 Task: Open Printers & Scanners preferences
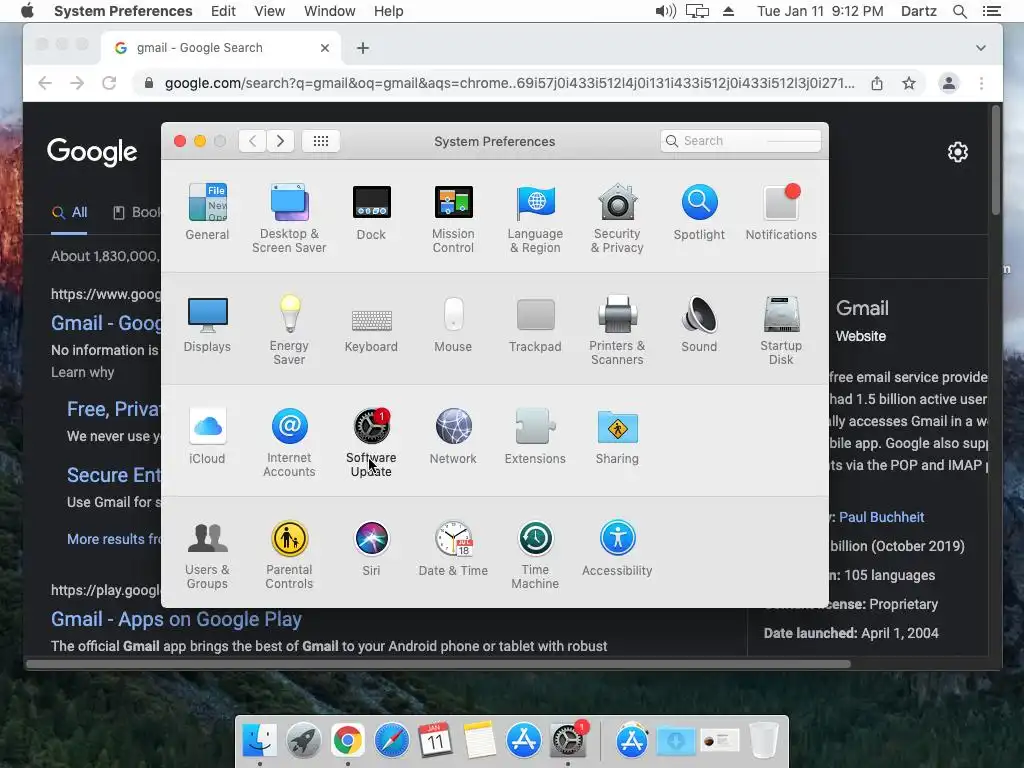(617, 330)
